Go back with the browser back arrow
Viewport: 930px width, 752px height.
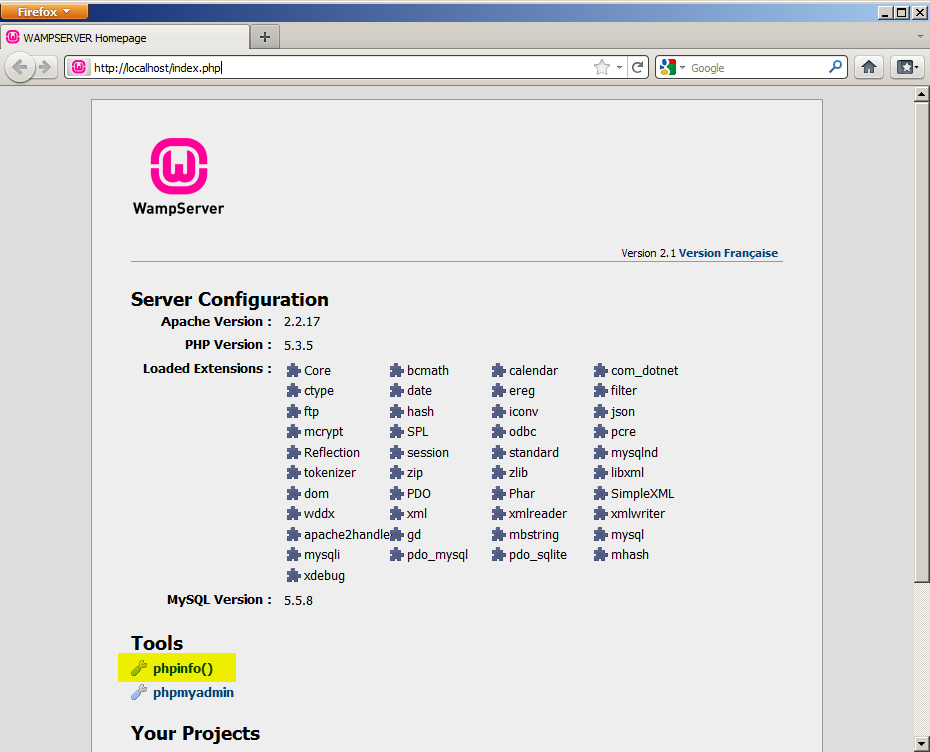(20, 67)
